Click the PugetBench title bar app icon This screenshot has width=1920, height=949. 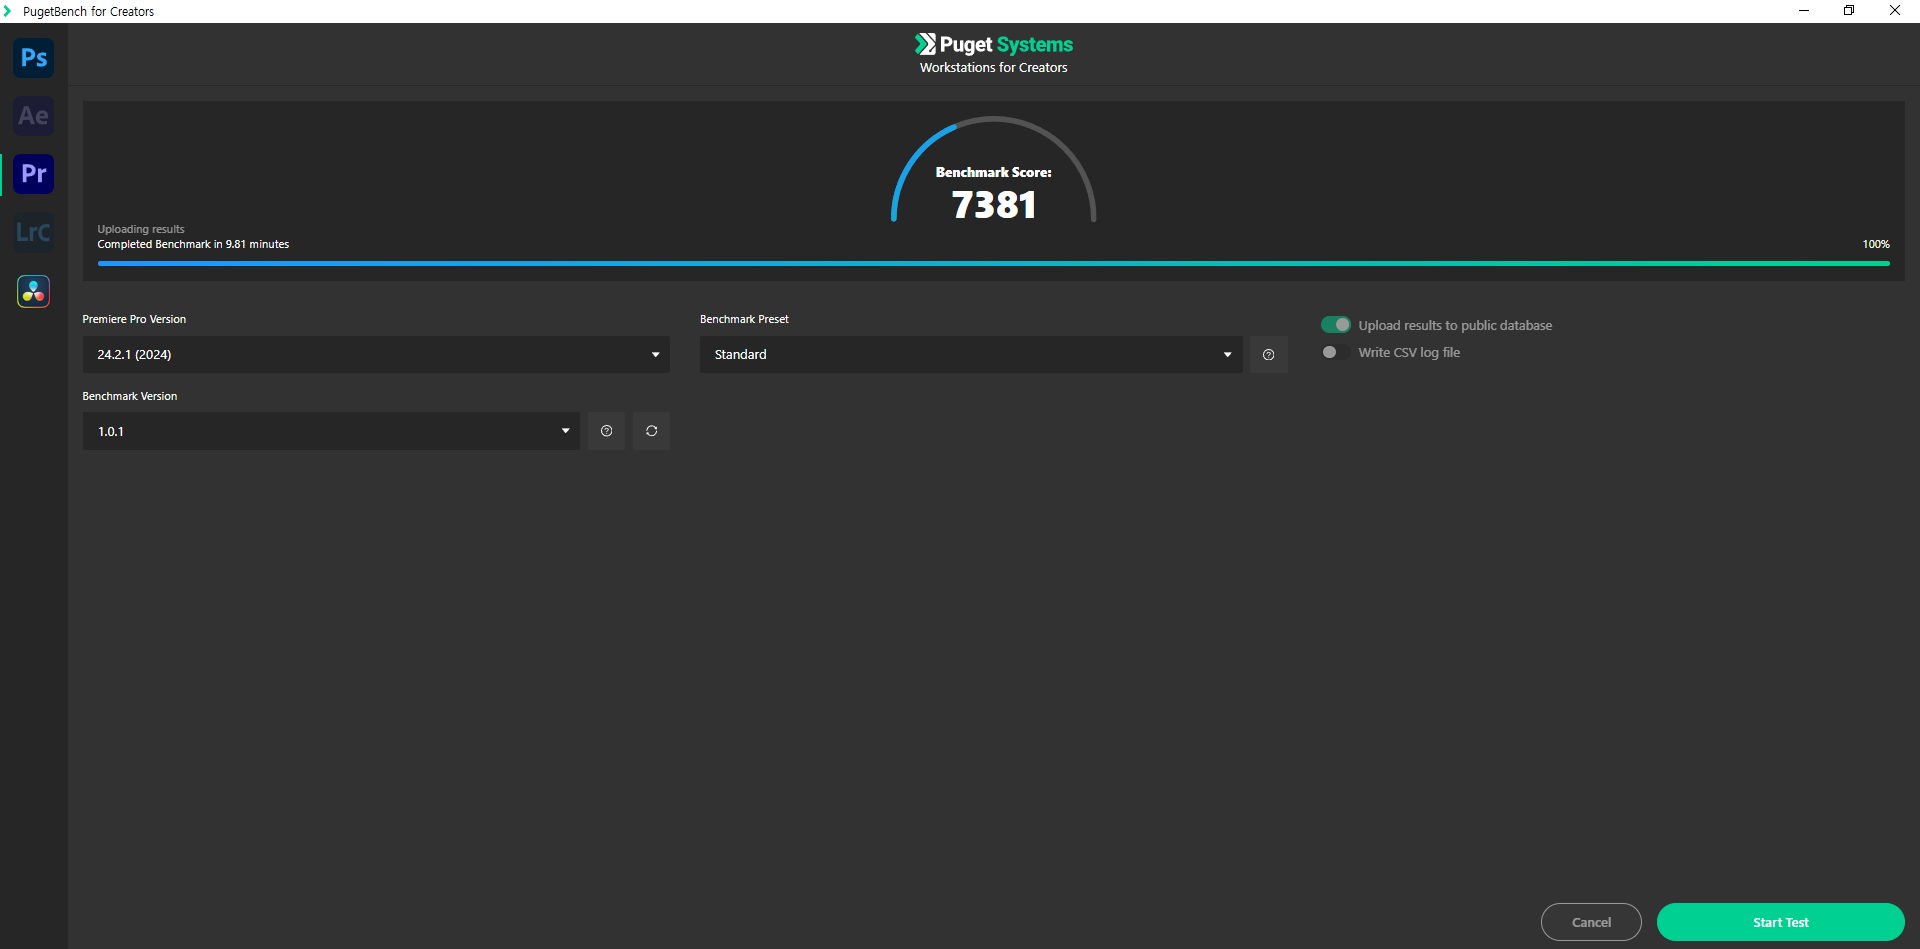(x=8, y=11)
